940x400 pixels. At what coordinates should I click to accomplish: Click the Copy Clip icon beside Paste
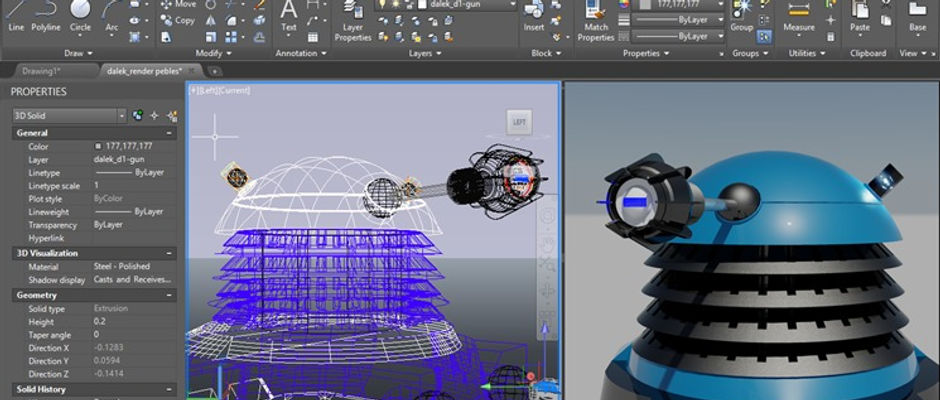(885, 20)
